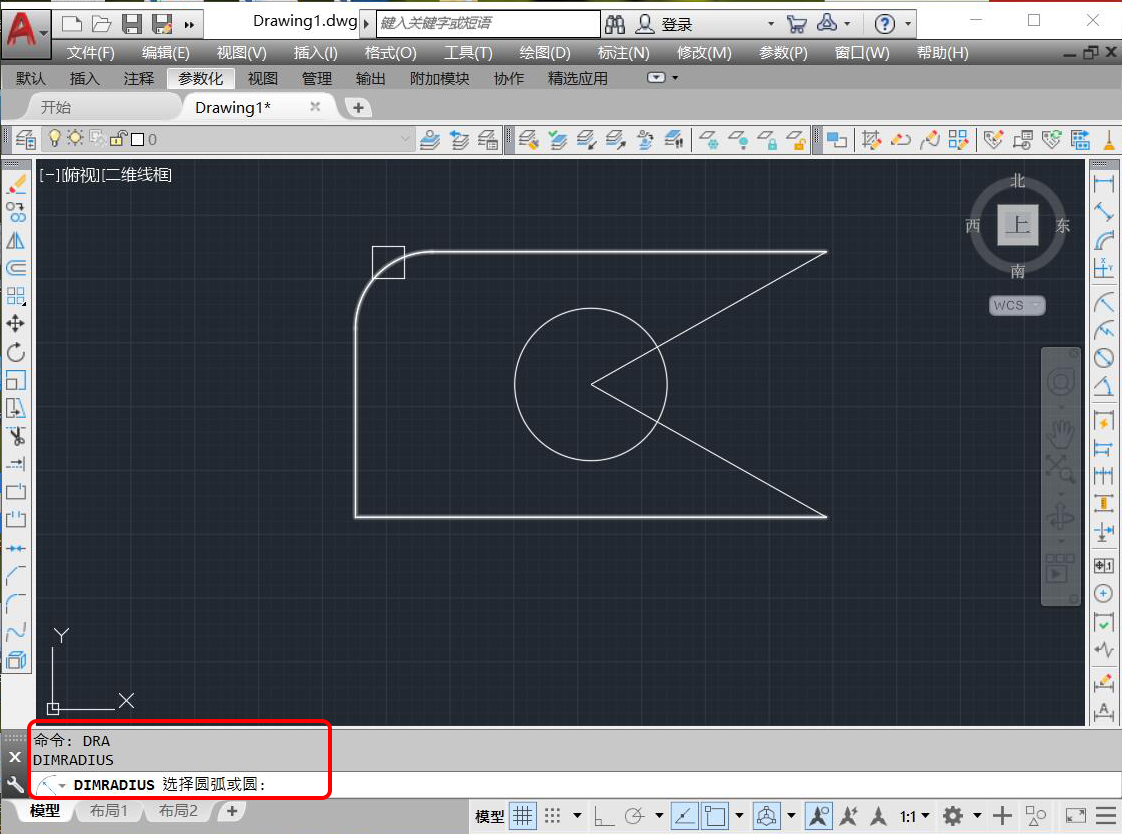Toggle isometric drafting in status bar
This screenshot has width=1122, height=834.
(766, 816)
